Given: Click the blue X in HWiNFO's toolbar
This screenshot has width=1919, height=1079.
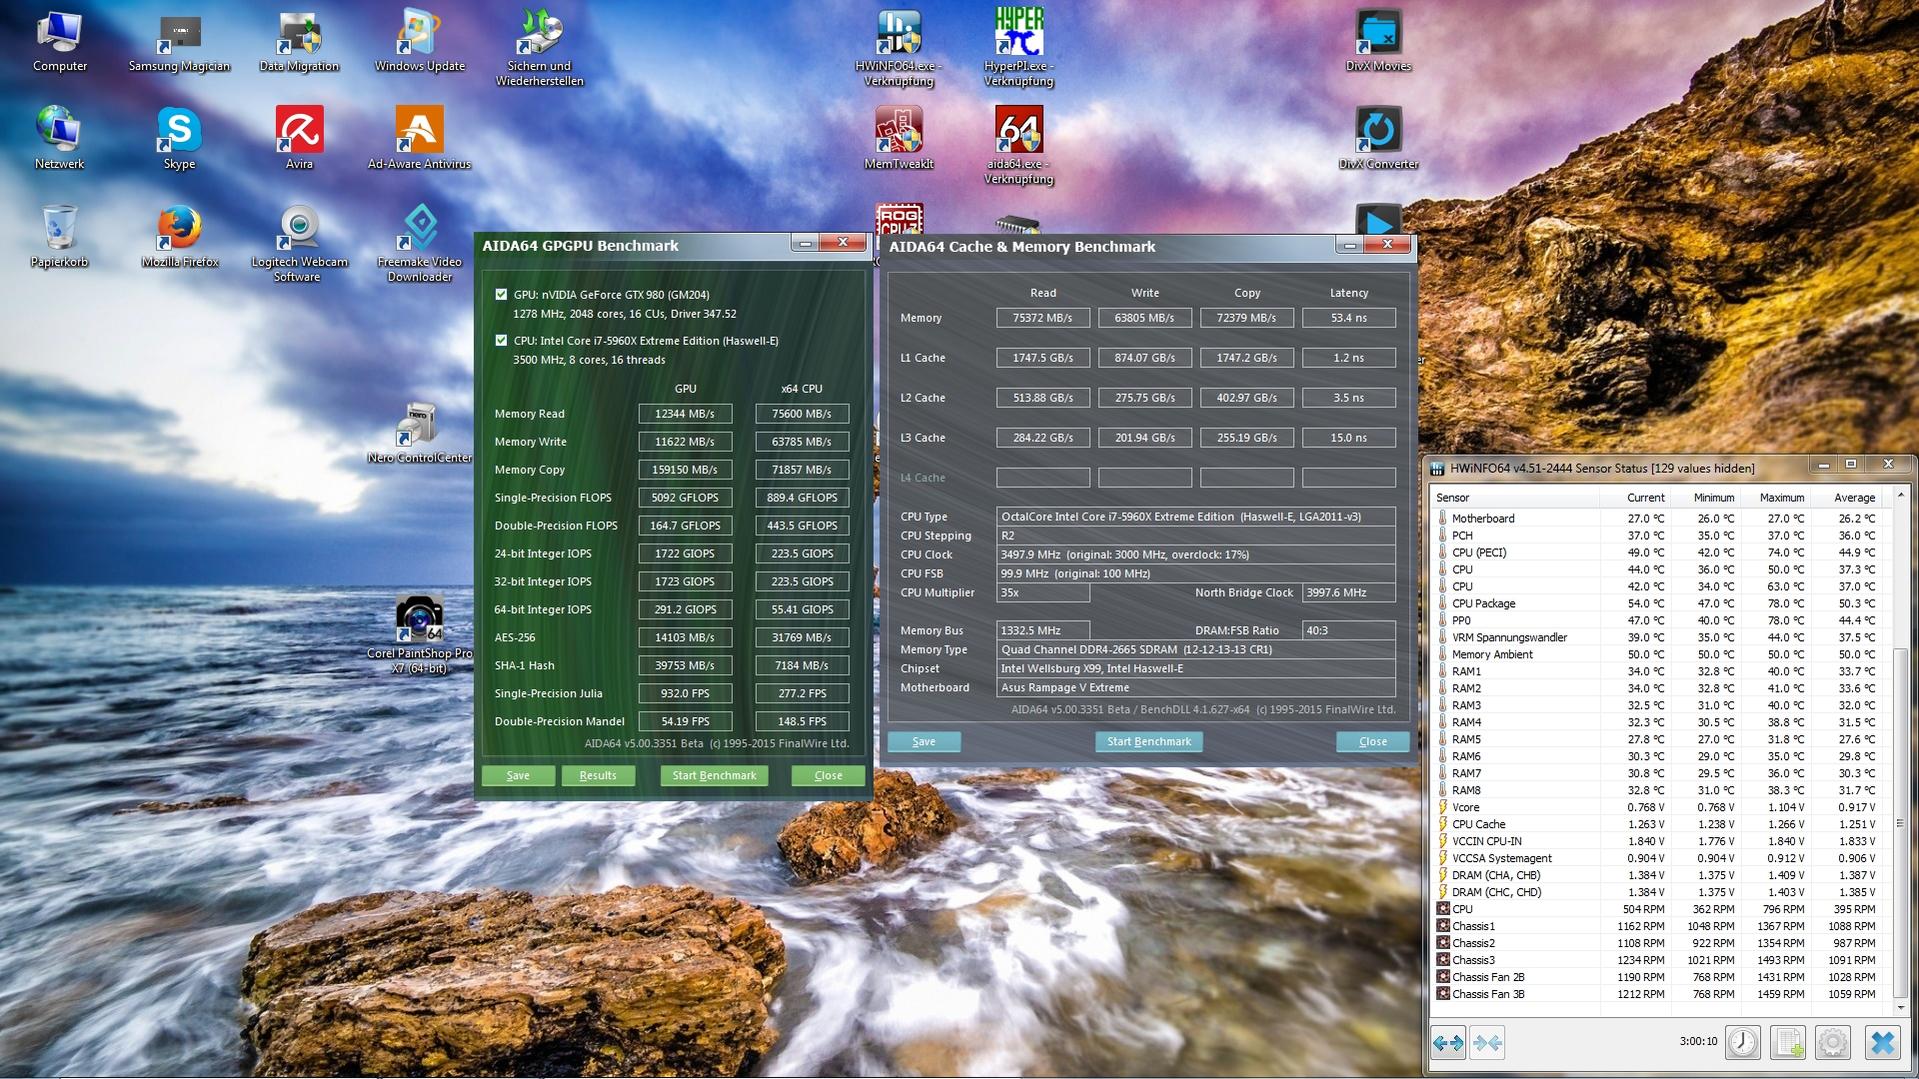Looking at the screenshot, I should (x=1882, y=1042).
